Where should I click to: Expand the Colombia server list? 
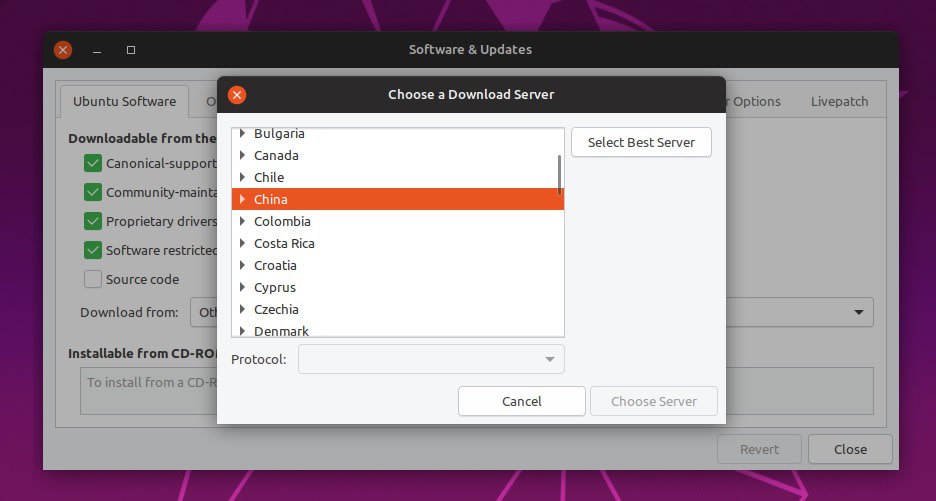242,222
